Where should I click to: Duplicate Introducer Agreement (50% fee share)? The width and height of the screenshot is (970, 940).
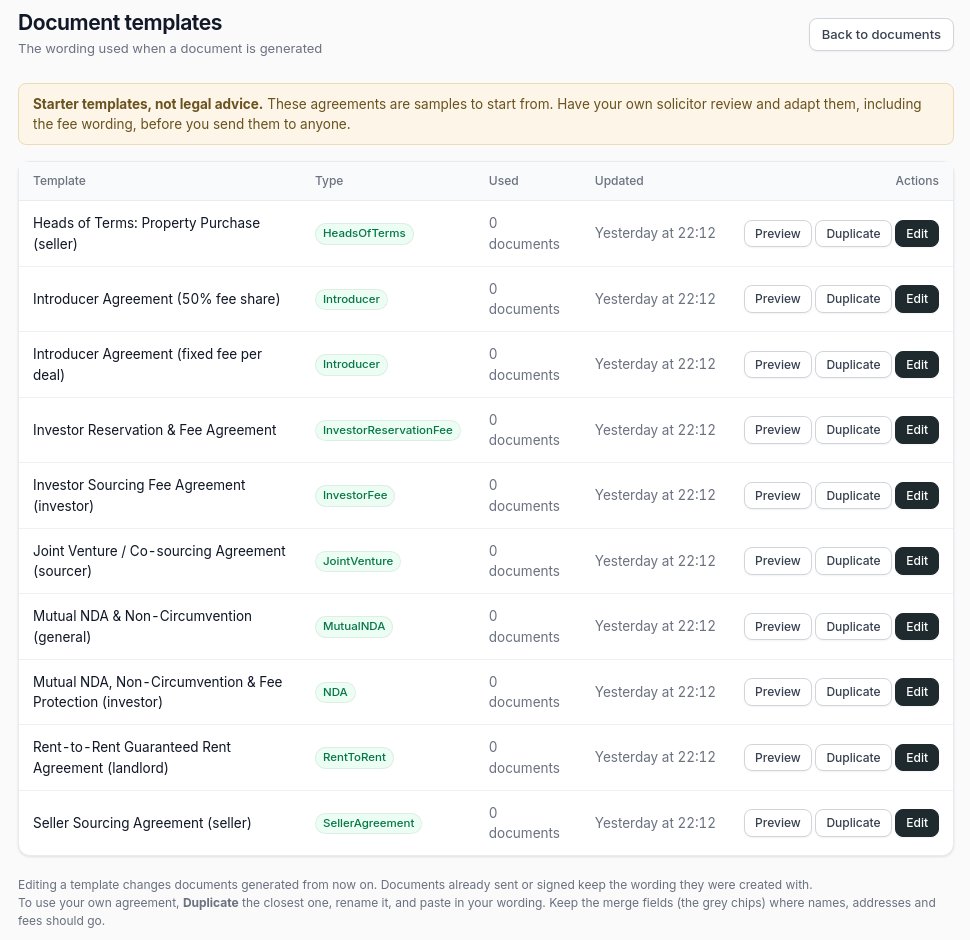click(x=853, y=299)
